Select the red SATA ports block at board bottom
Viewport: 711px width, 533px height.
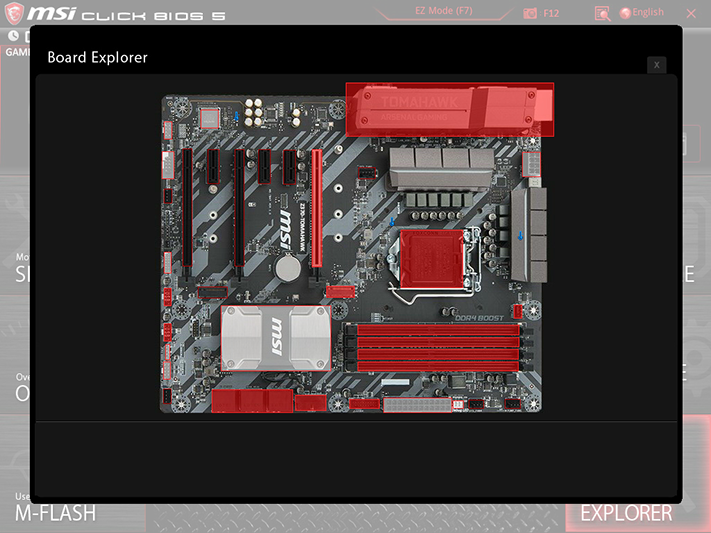(x=252, y=401)
